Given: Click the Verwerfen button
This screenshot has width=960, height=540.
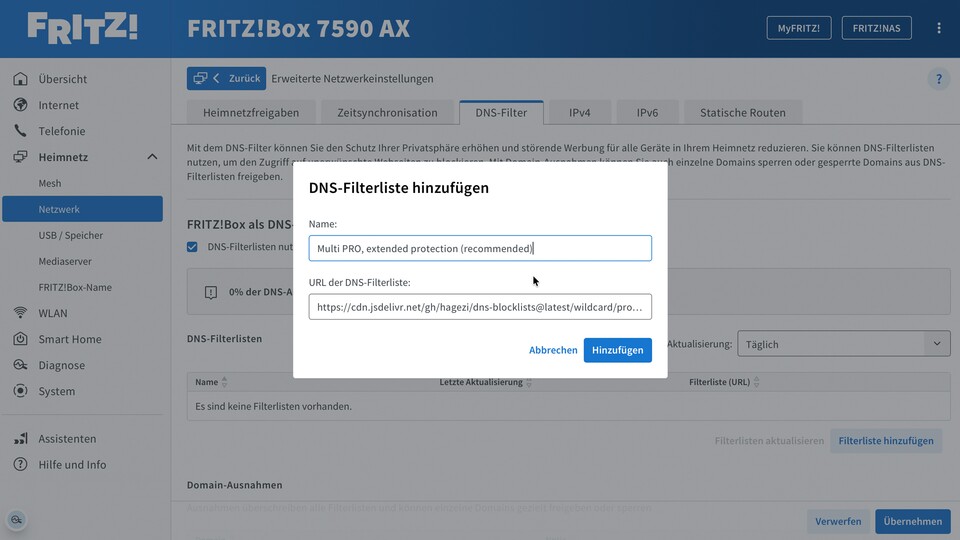Looking at the screenshot, I should coord(838,522).
